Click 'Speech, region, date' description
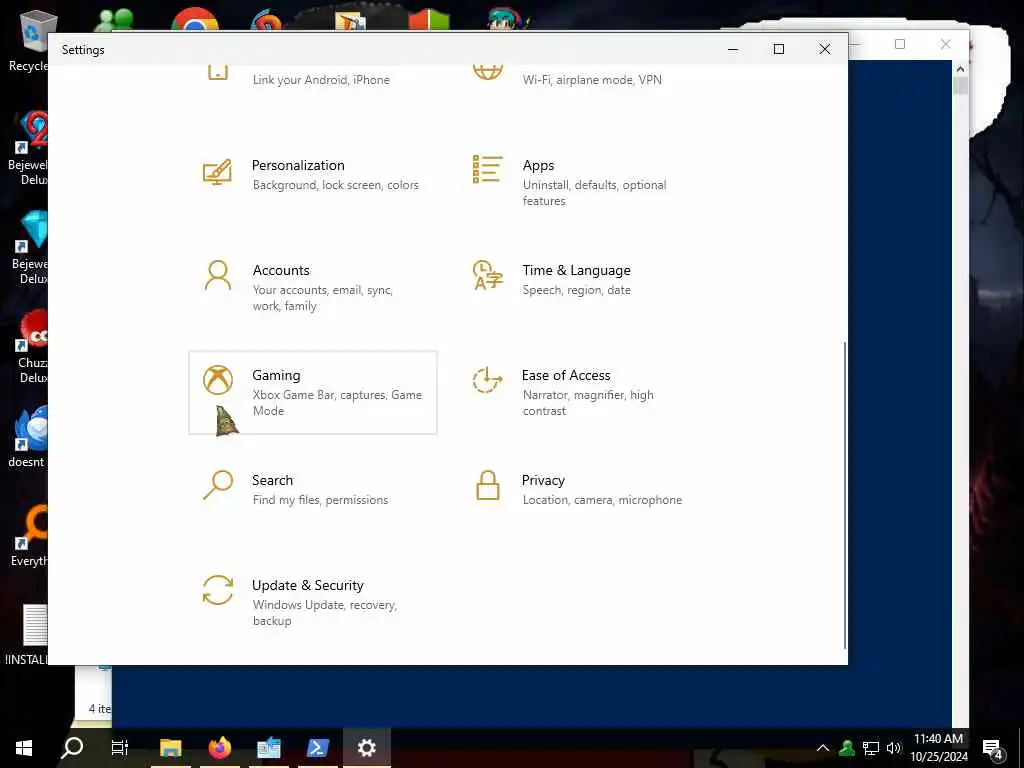 coord(577,290)
